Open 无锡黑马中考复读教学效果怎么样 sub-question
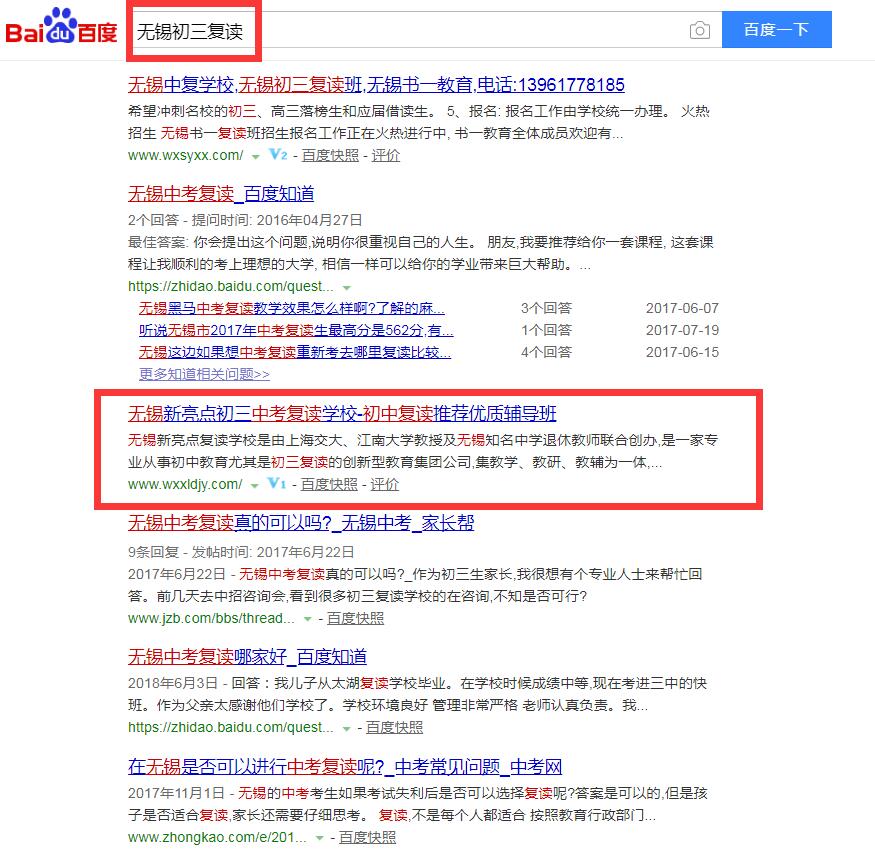875x854 pixels. point(291,308)
